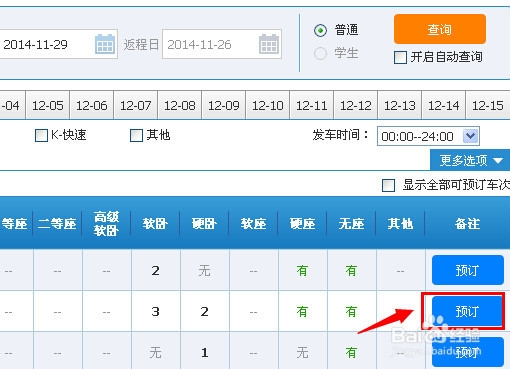Screen dimensions: 510x369
Task: Click 硬座 有 in the second row
Action: (x=302, y=312)
